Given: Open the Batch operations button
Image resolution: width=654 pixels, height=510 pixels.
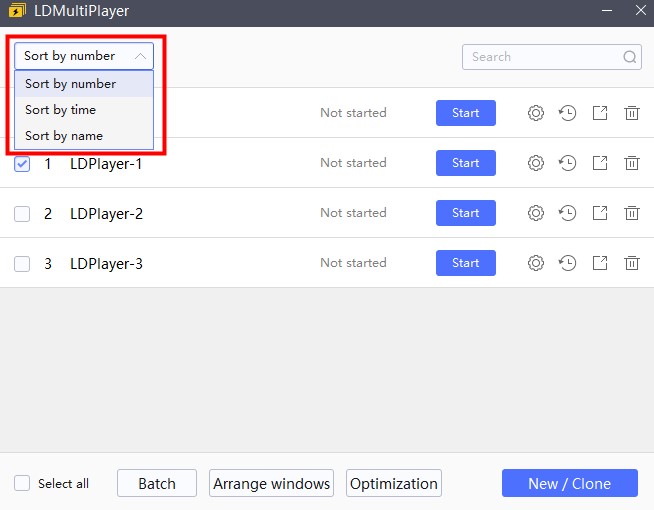Looking at the screenshot, I should point(157,483).
